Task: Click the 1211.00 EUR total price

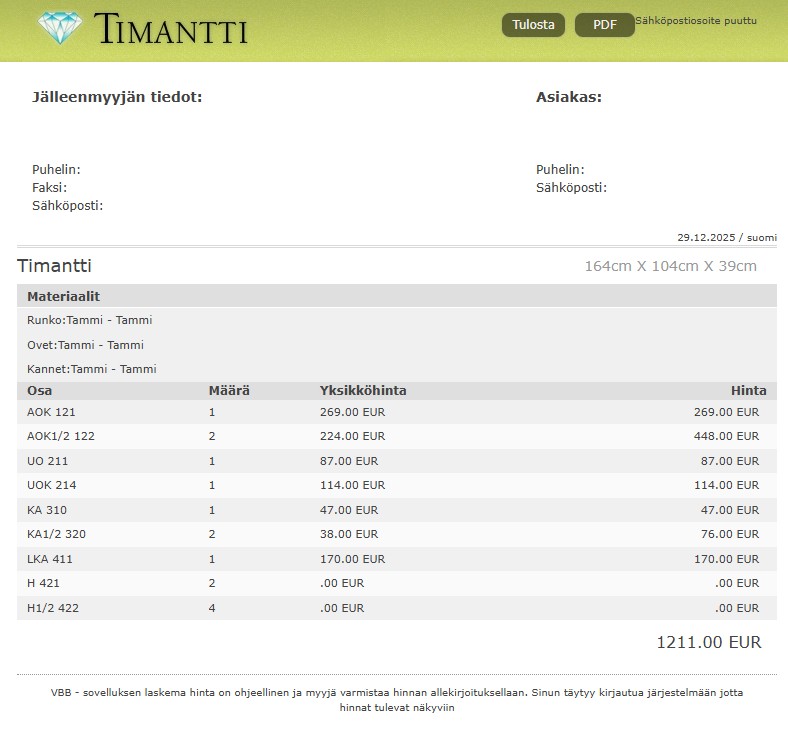Action: [708, 642]
